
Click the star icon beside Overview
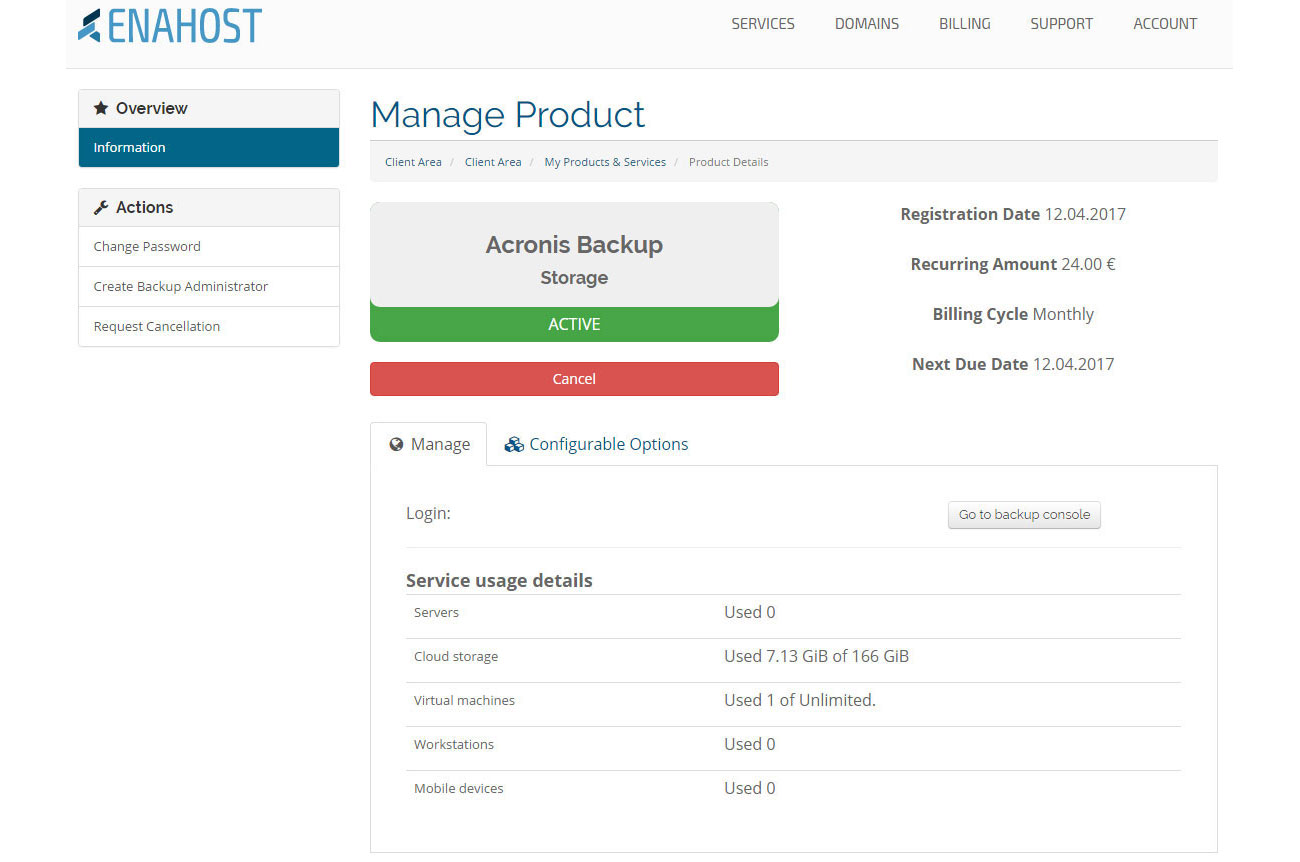[100, 108]
